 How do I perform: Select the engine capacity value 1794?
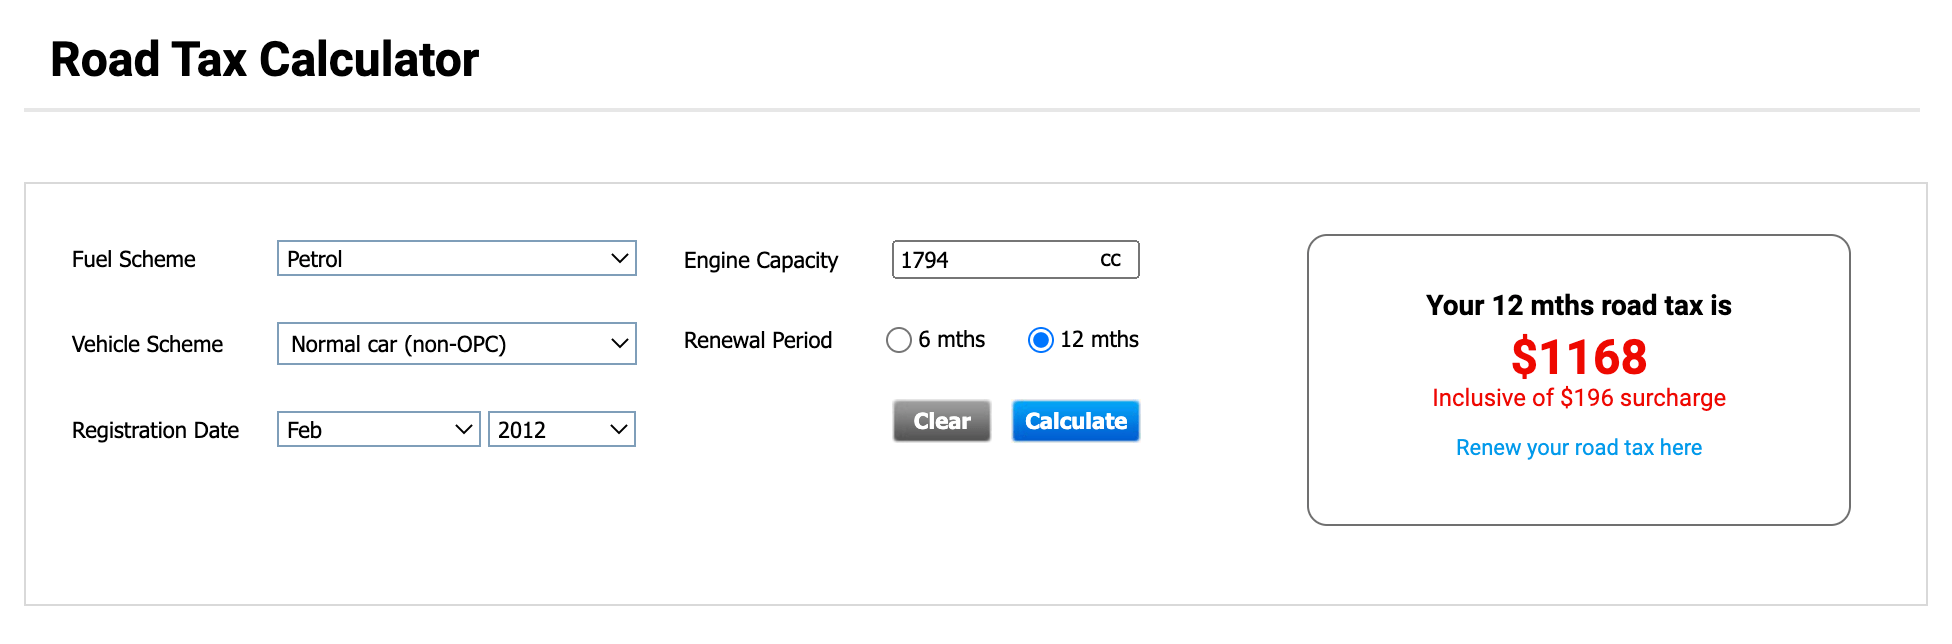click(925, 259)
